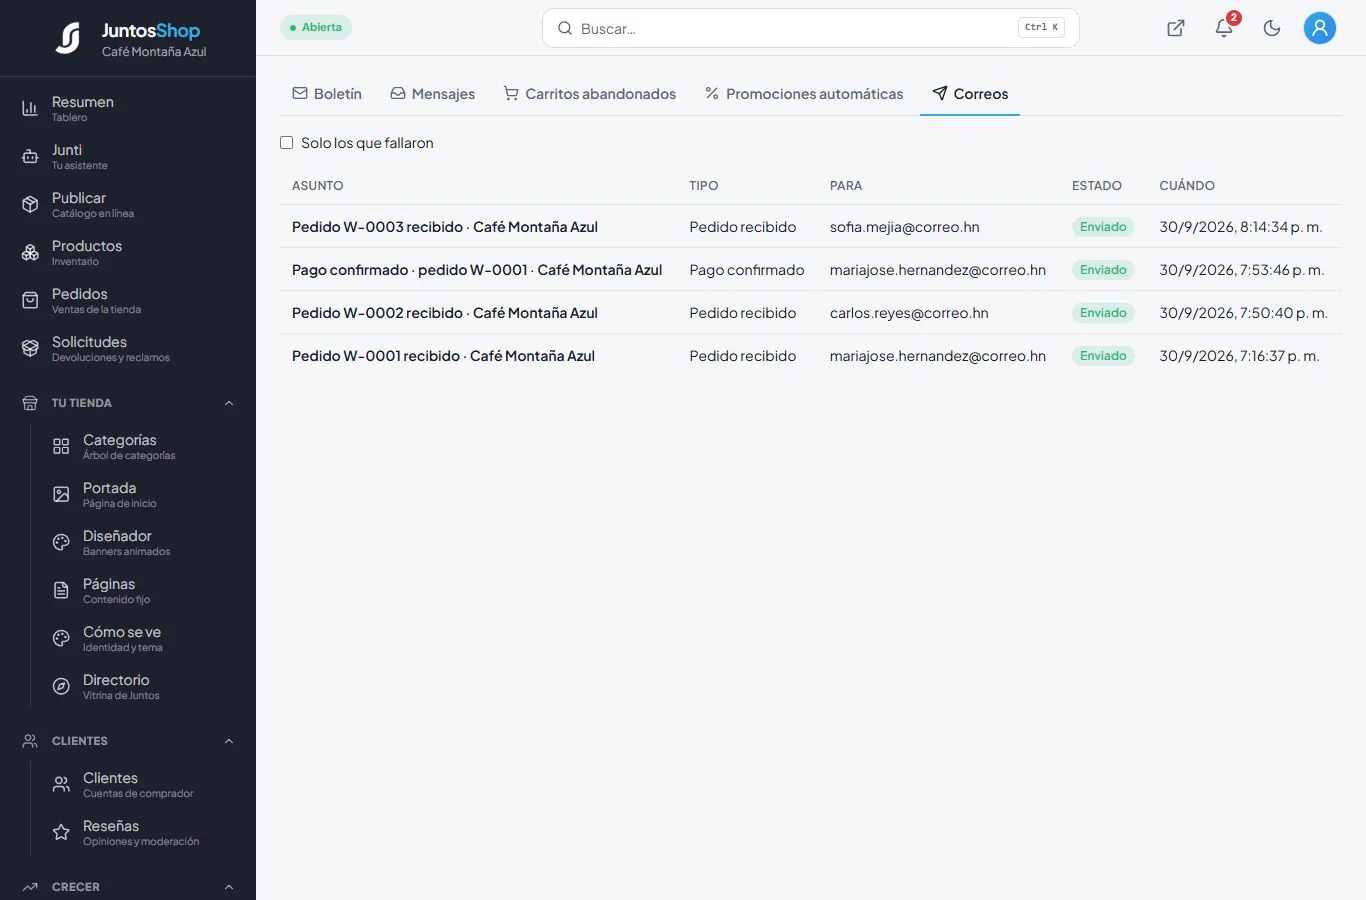Click the Páginas document icon
The height and width of the screenshot is (900, 1366).
pyautogui.click(x=61, y=590)
